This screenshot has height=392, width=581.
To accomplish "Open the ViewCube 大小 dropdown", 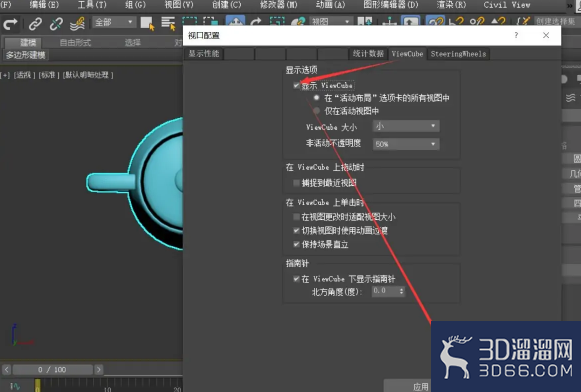I will pyautogui.click(x=406, y=126).
